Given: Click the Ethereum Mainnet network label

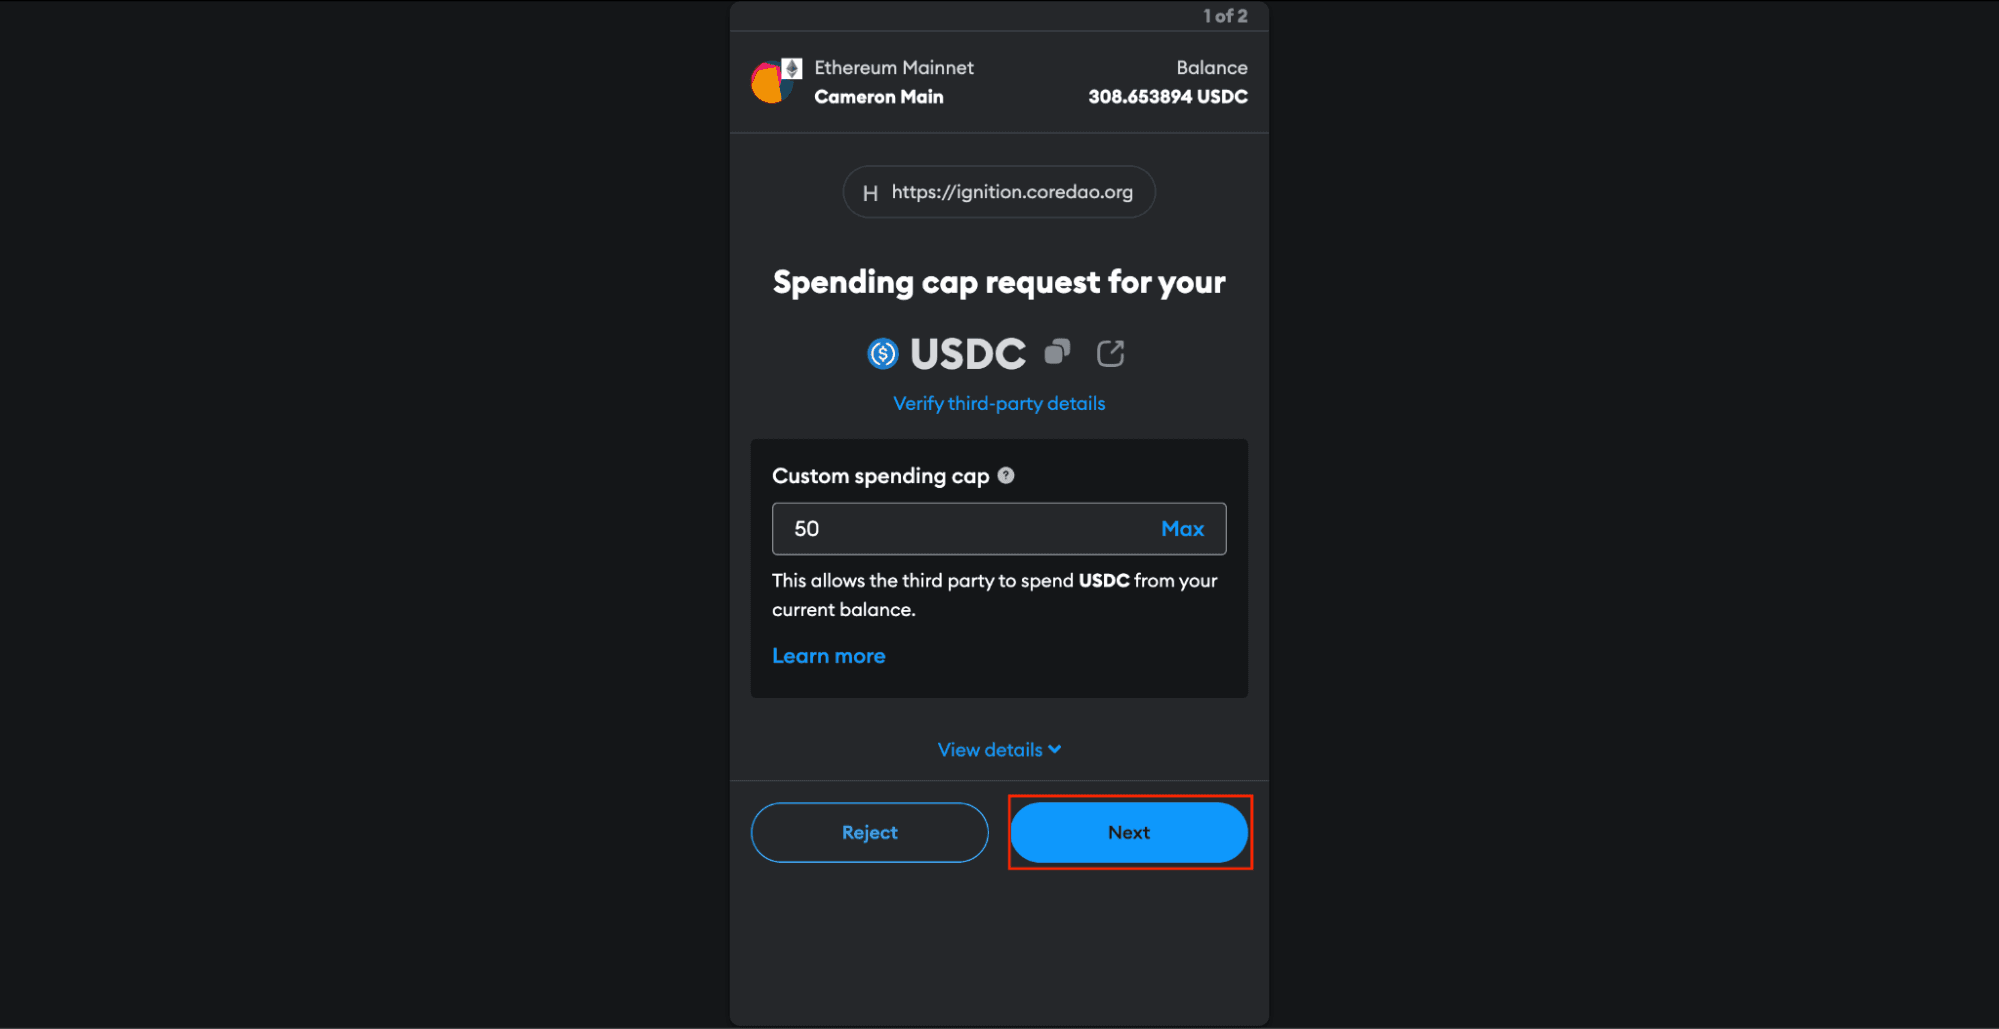Looking at the screenshot, I should pyautogui.click(x=894, y=68).
